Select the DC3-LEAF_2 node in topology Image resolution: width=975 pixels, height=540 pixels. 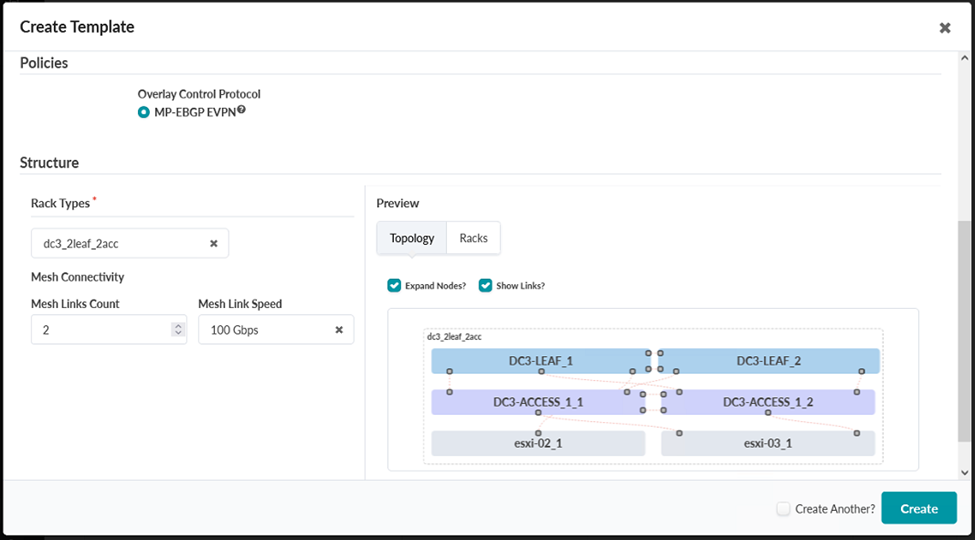[x=768, y=361]
